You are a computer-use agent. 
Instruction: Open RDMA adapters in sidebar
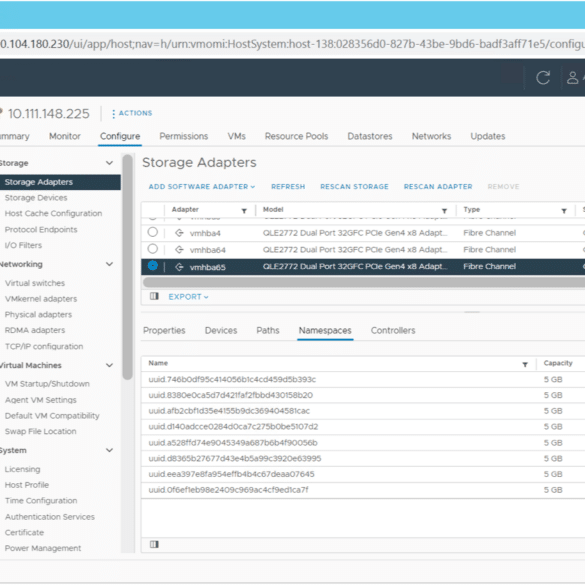pyautogui.click(x=35, y=330)
